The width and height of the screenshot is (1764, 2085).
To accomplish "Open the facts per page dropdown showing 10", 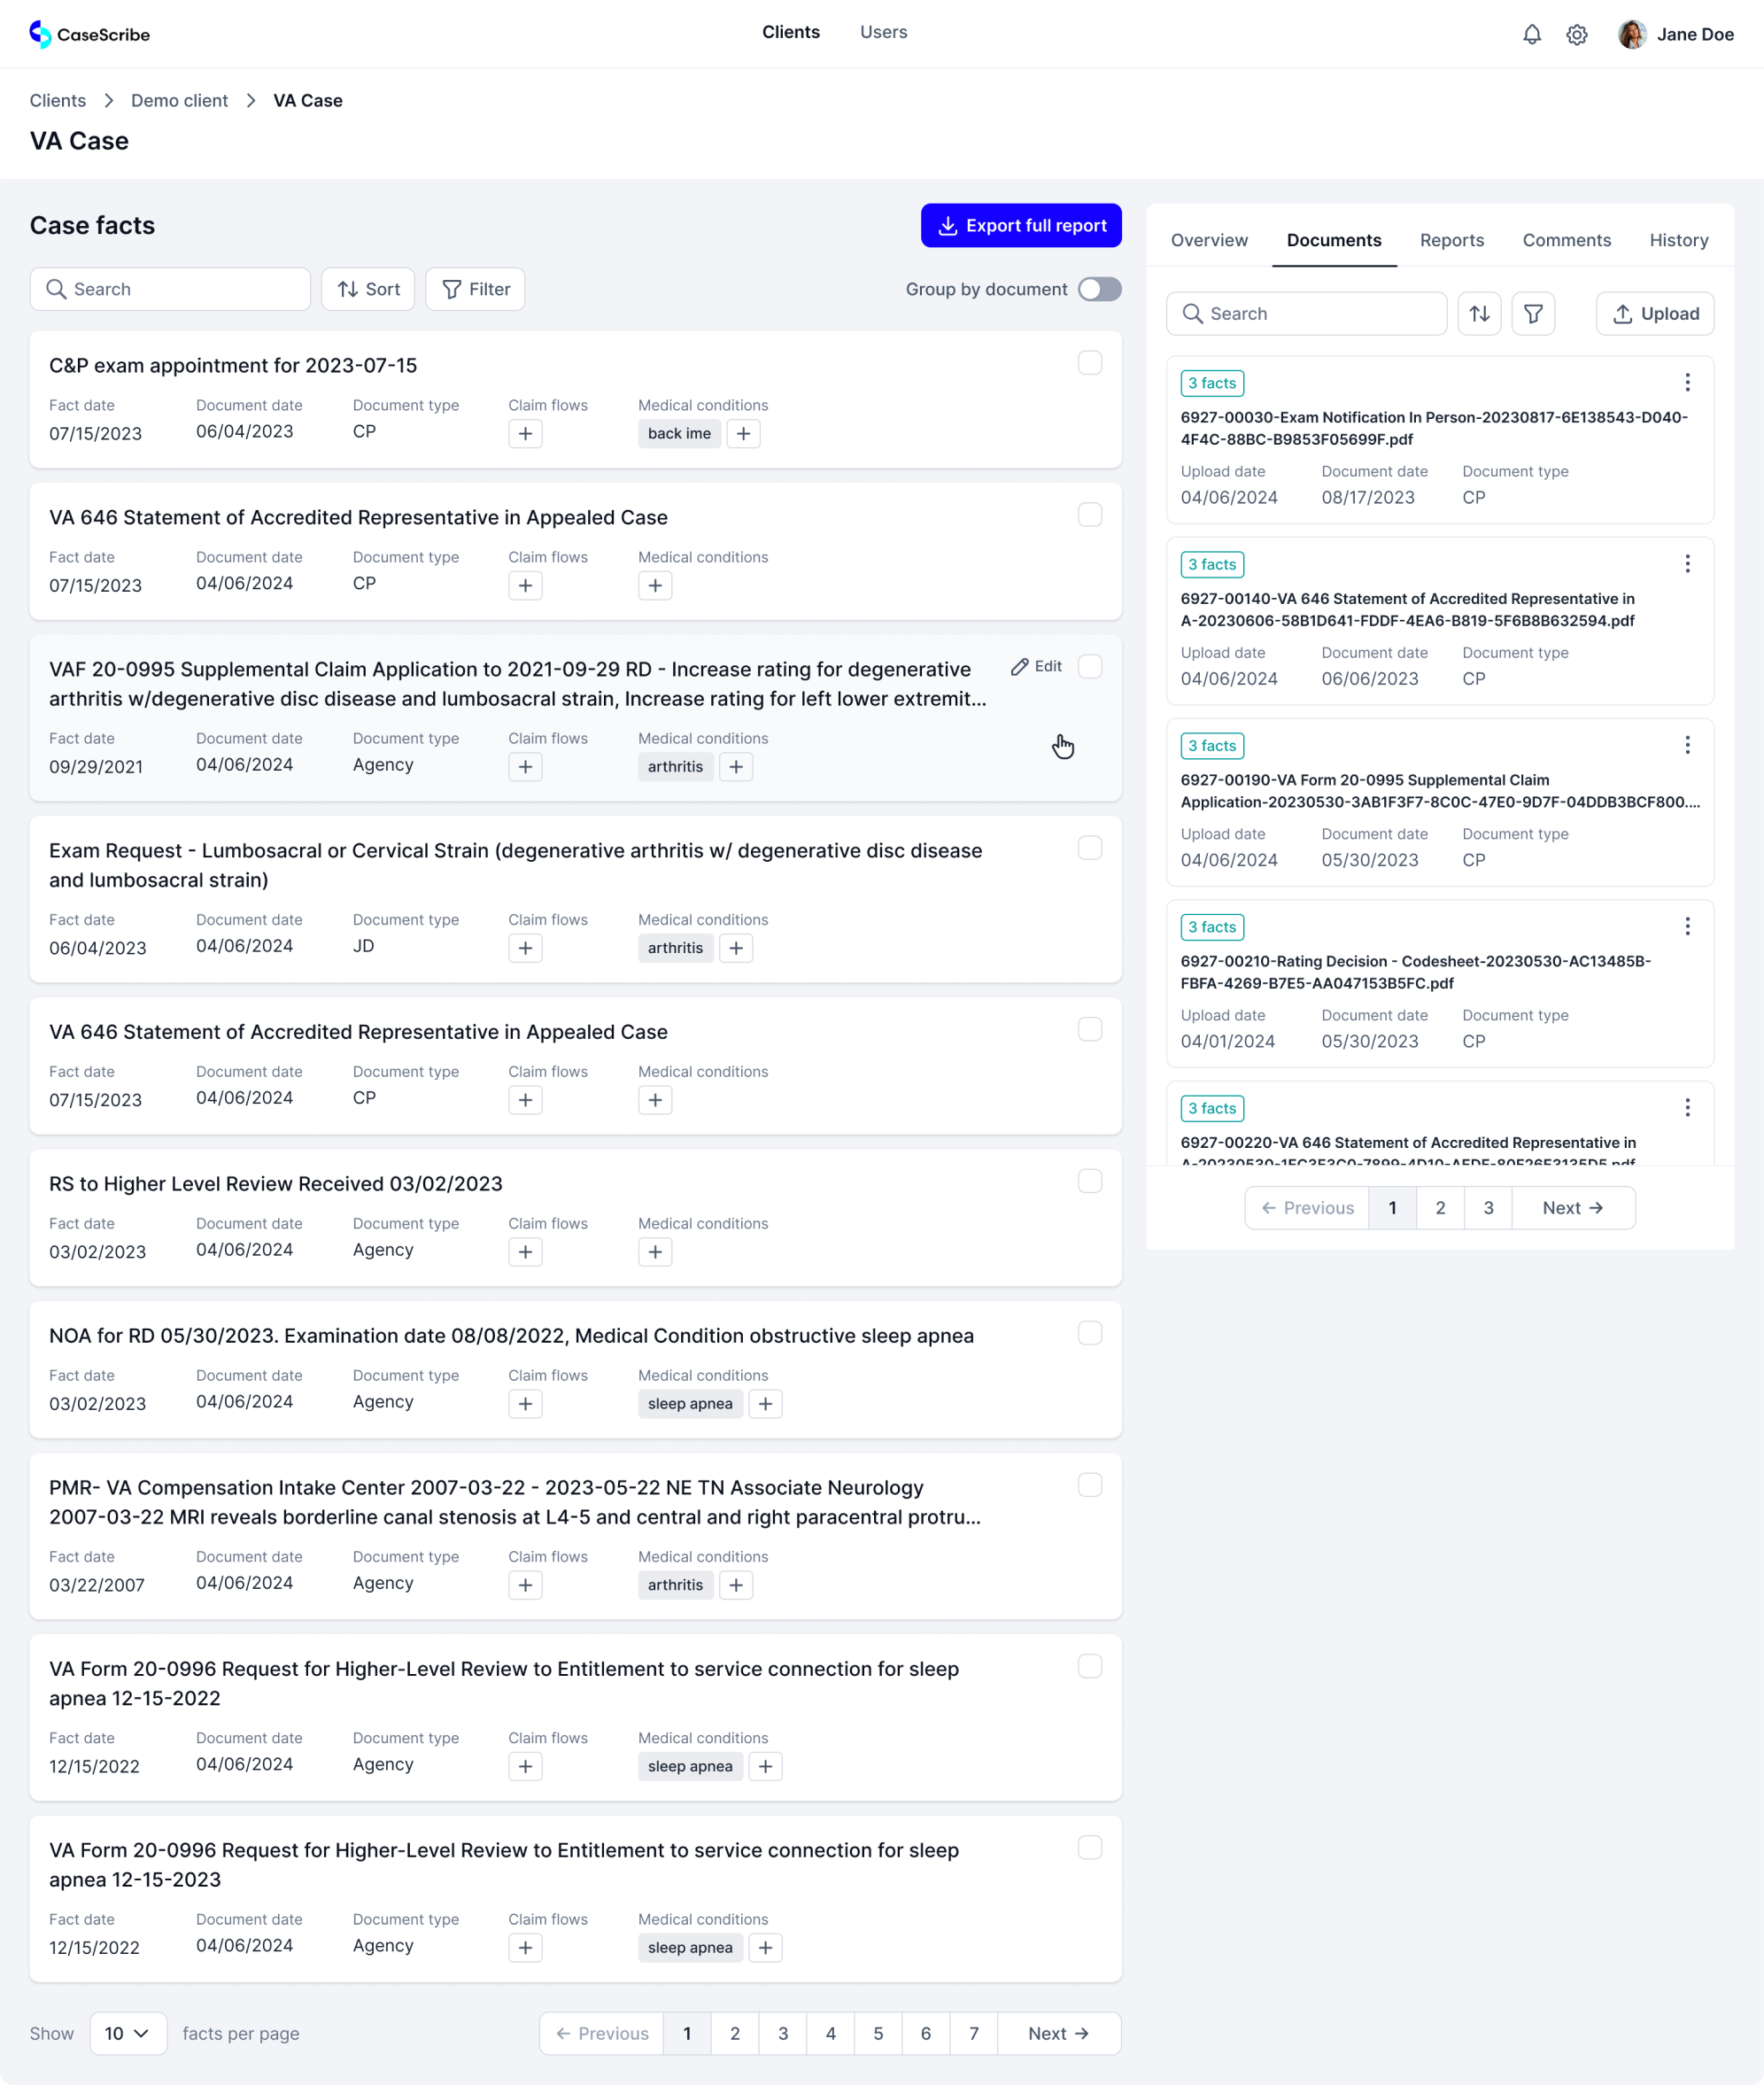I will (127, 2033).
